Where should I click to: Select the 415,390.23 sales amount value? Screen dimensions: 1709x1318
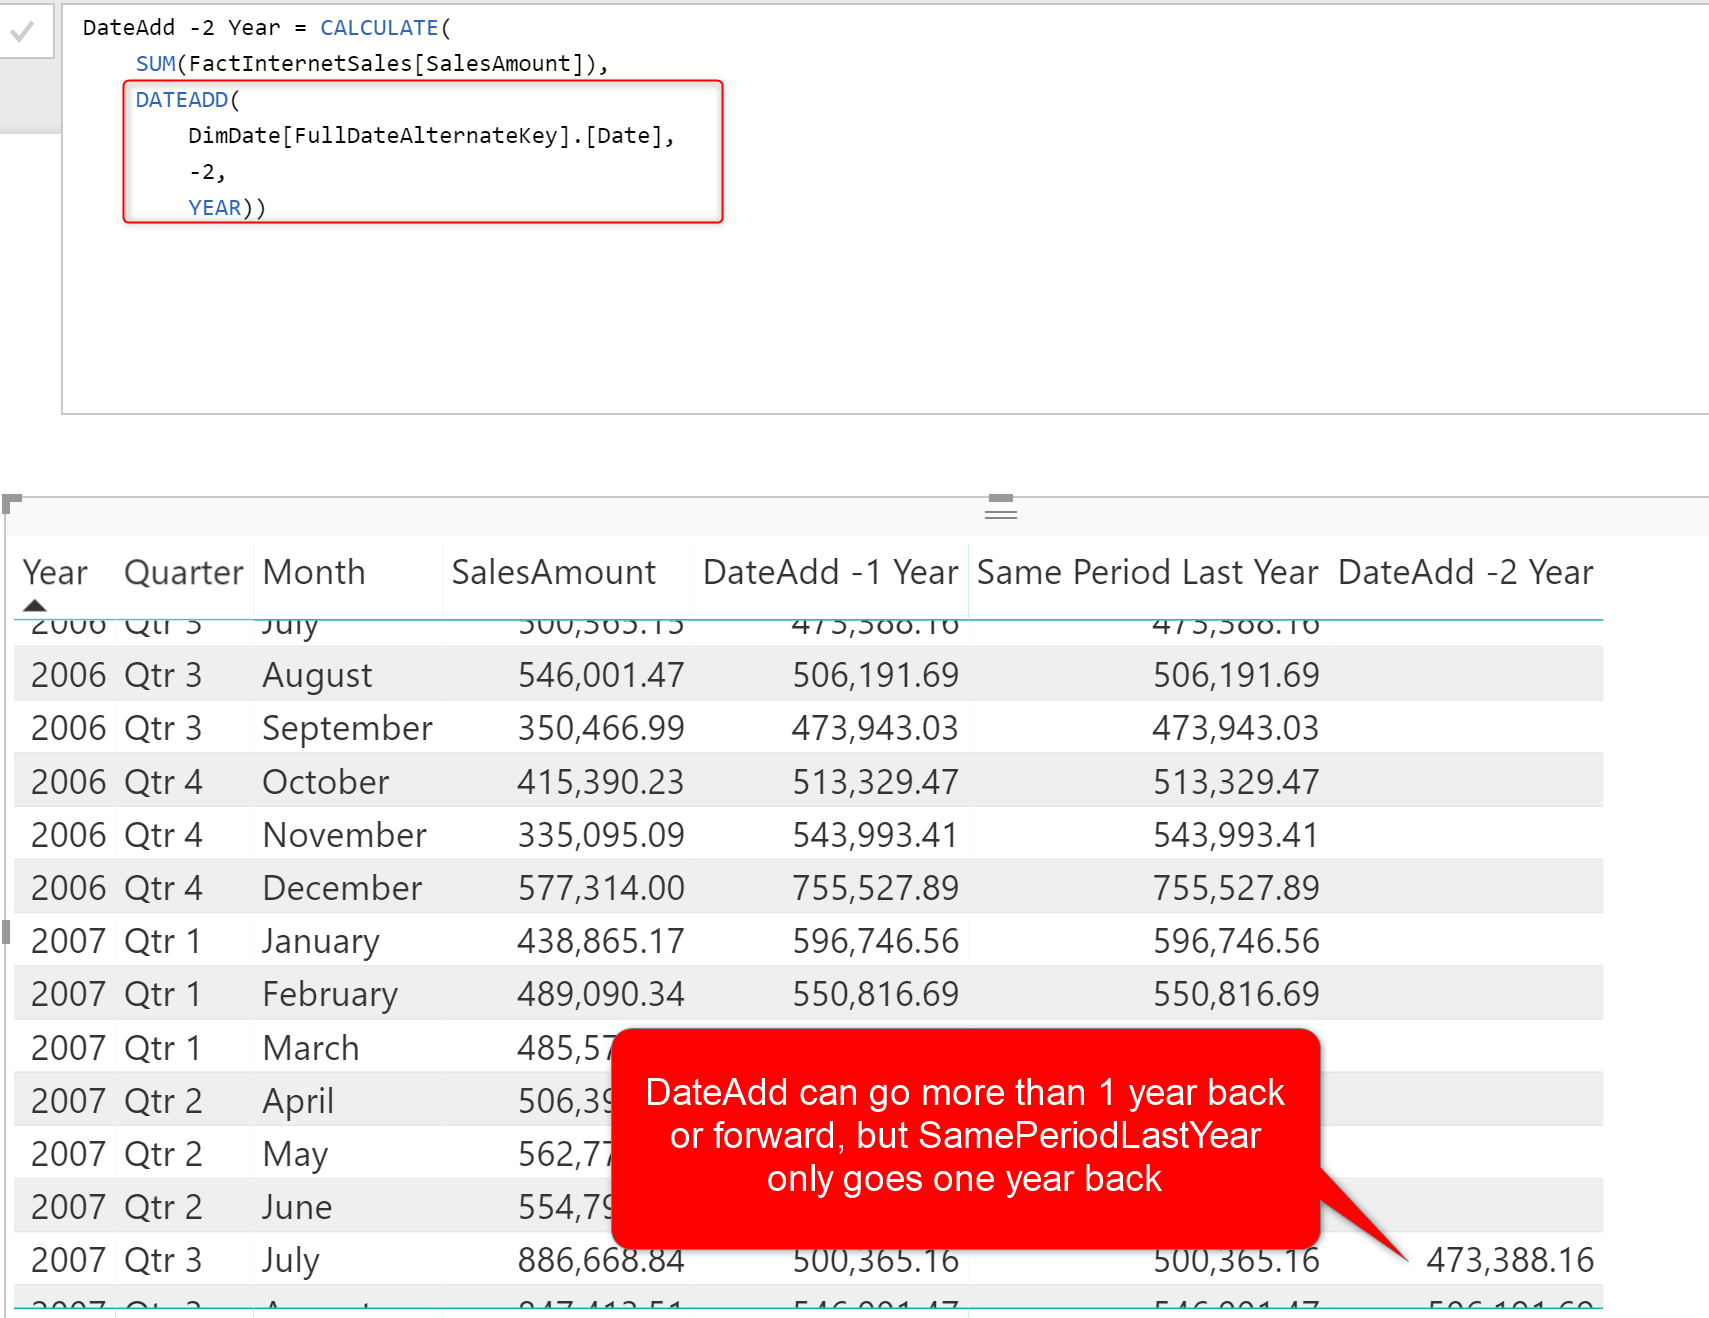[x=601, y=782]
